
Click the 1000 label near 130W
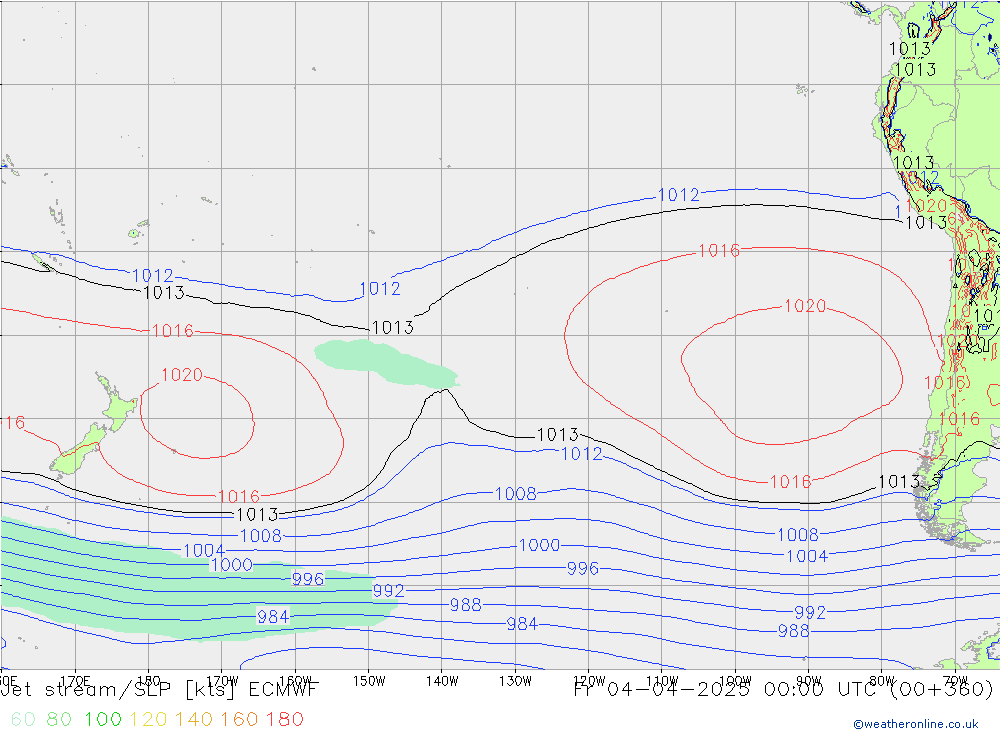[540, 545]
